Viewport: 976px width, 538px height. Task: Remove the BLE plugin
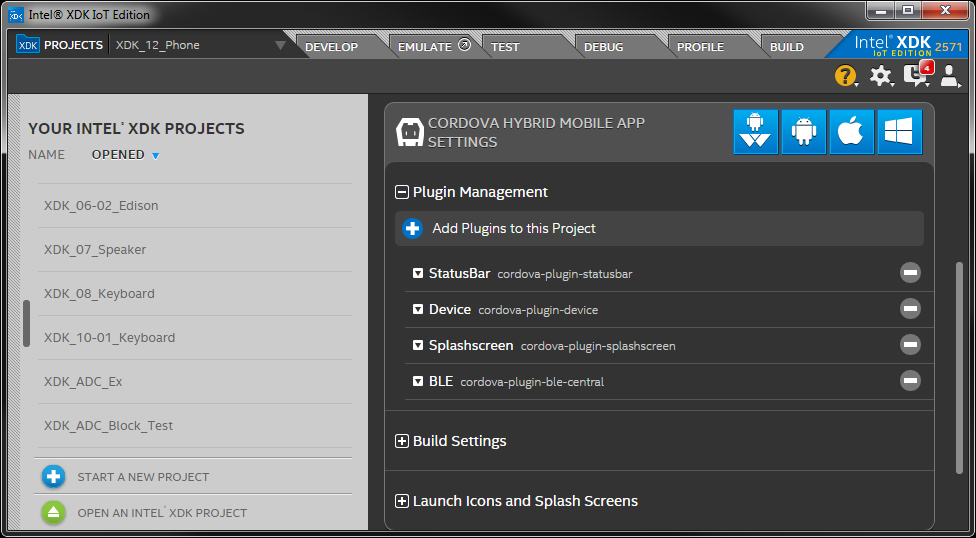click(910, 380)
